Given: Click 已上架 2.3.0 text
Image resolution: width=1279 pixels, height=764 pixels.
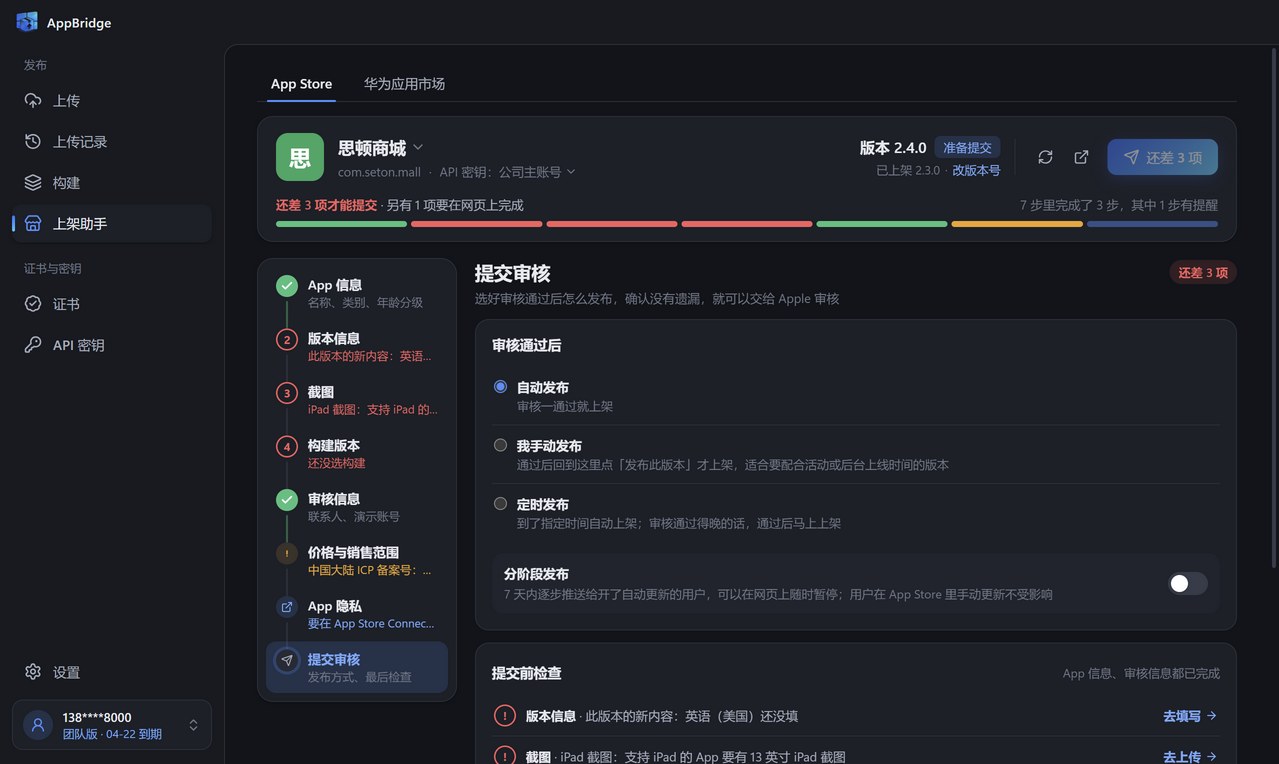Looking at the screenshot, I should click(x=908, y=171).
